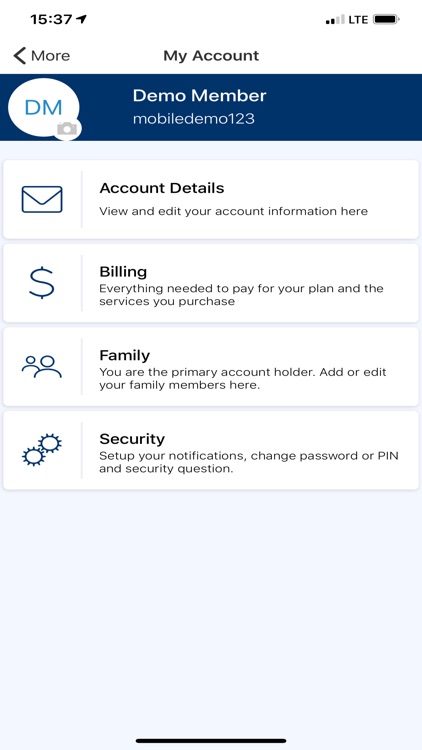Tap the DM profile avatar circle
Viewport: 422px width, 750px height.
[44, 108]
